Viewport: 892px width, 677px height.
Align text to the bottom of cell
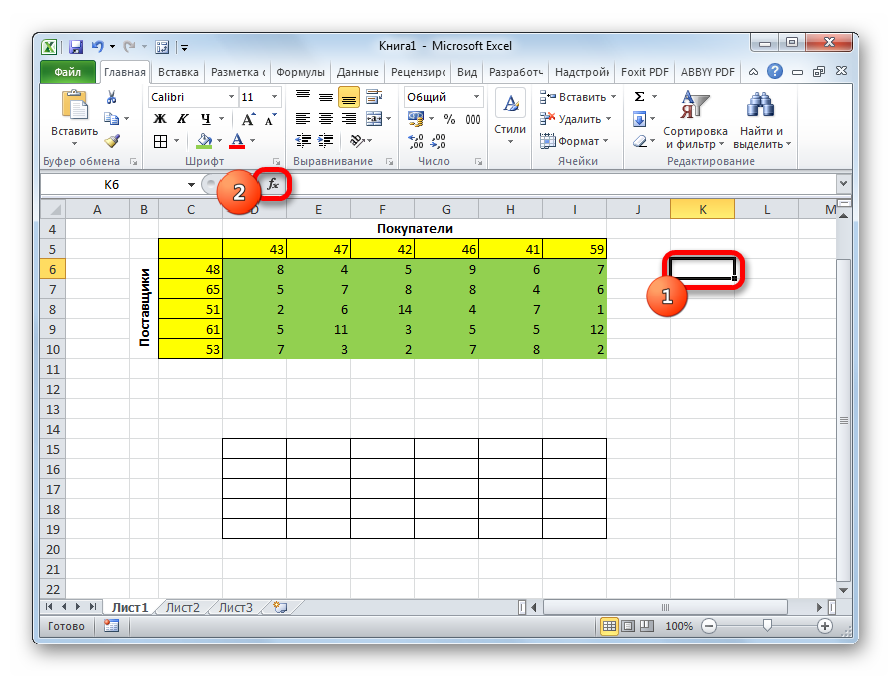tap(349, 97)
